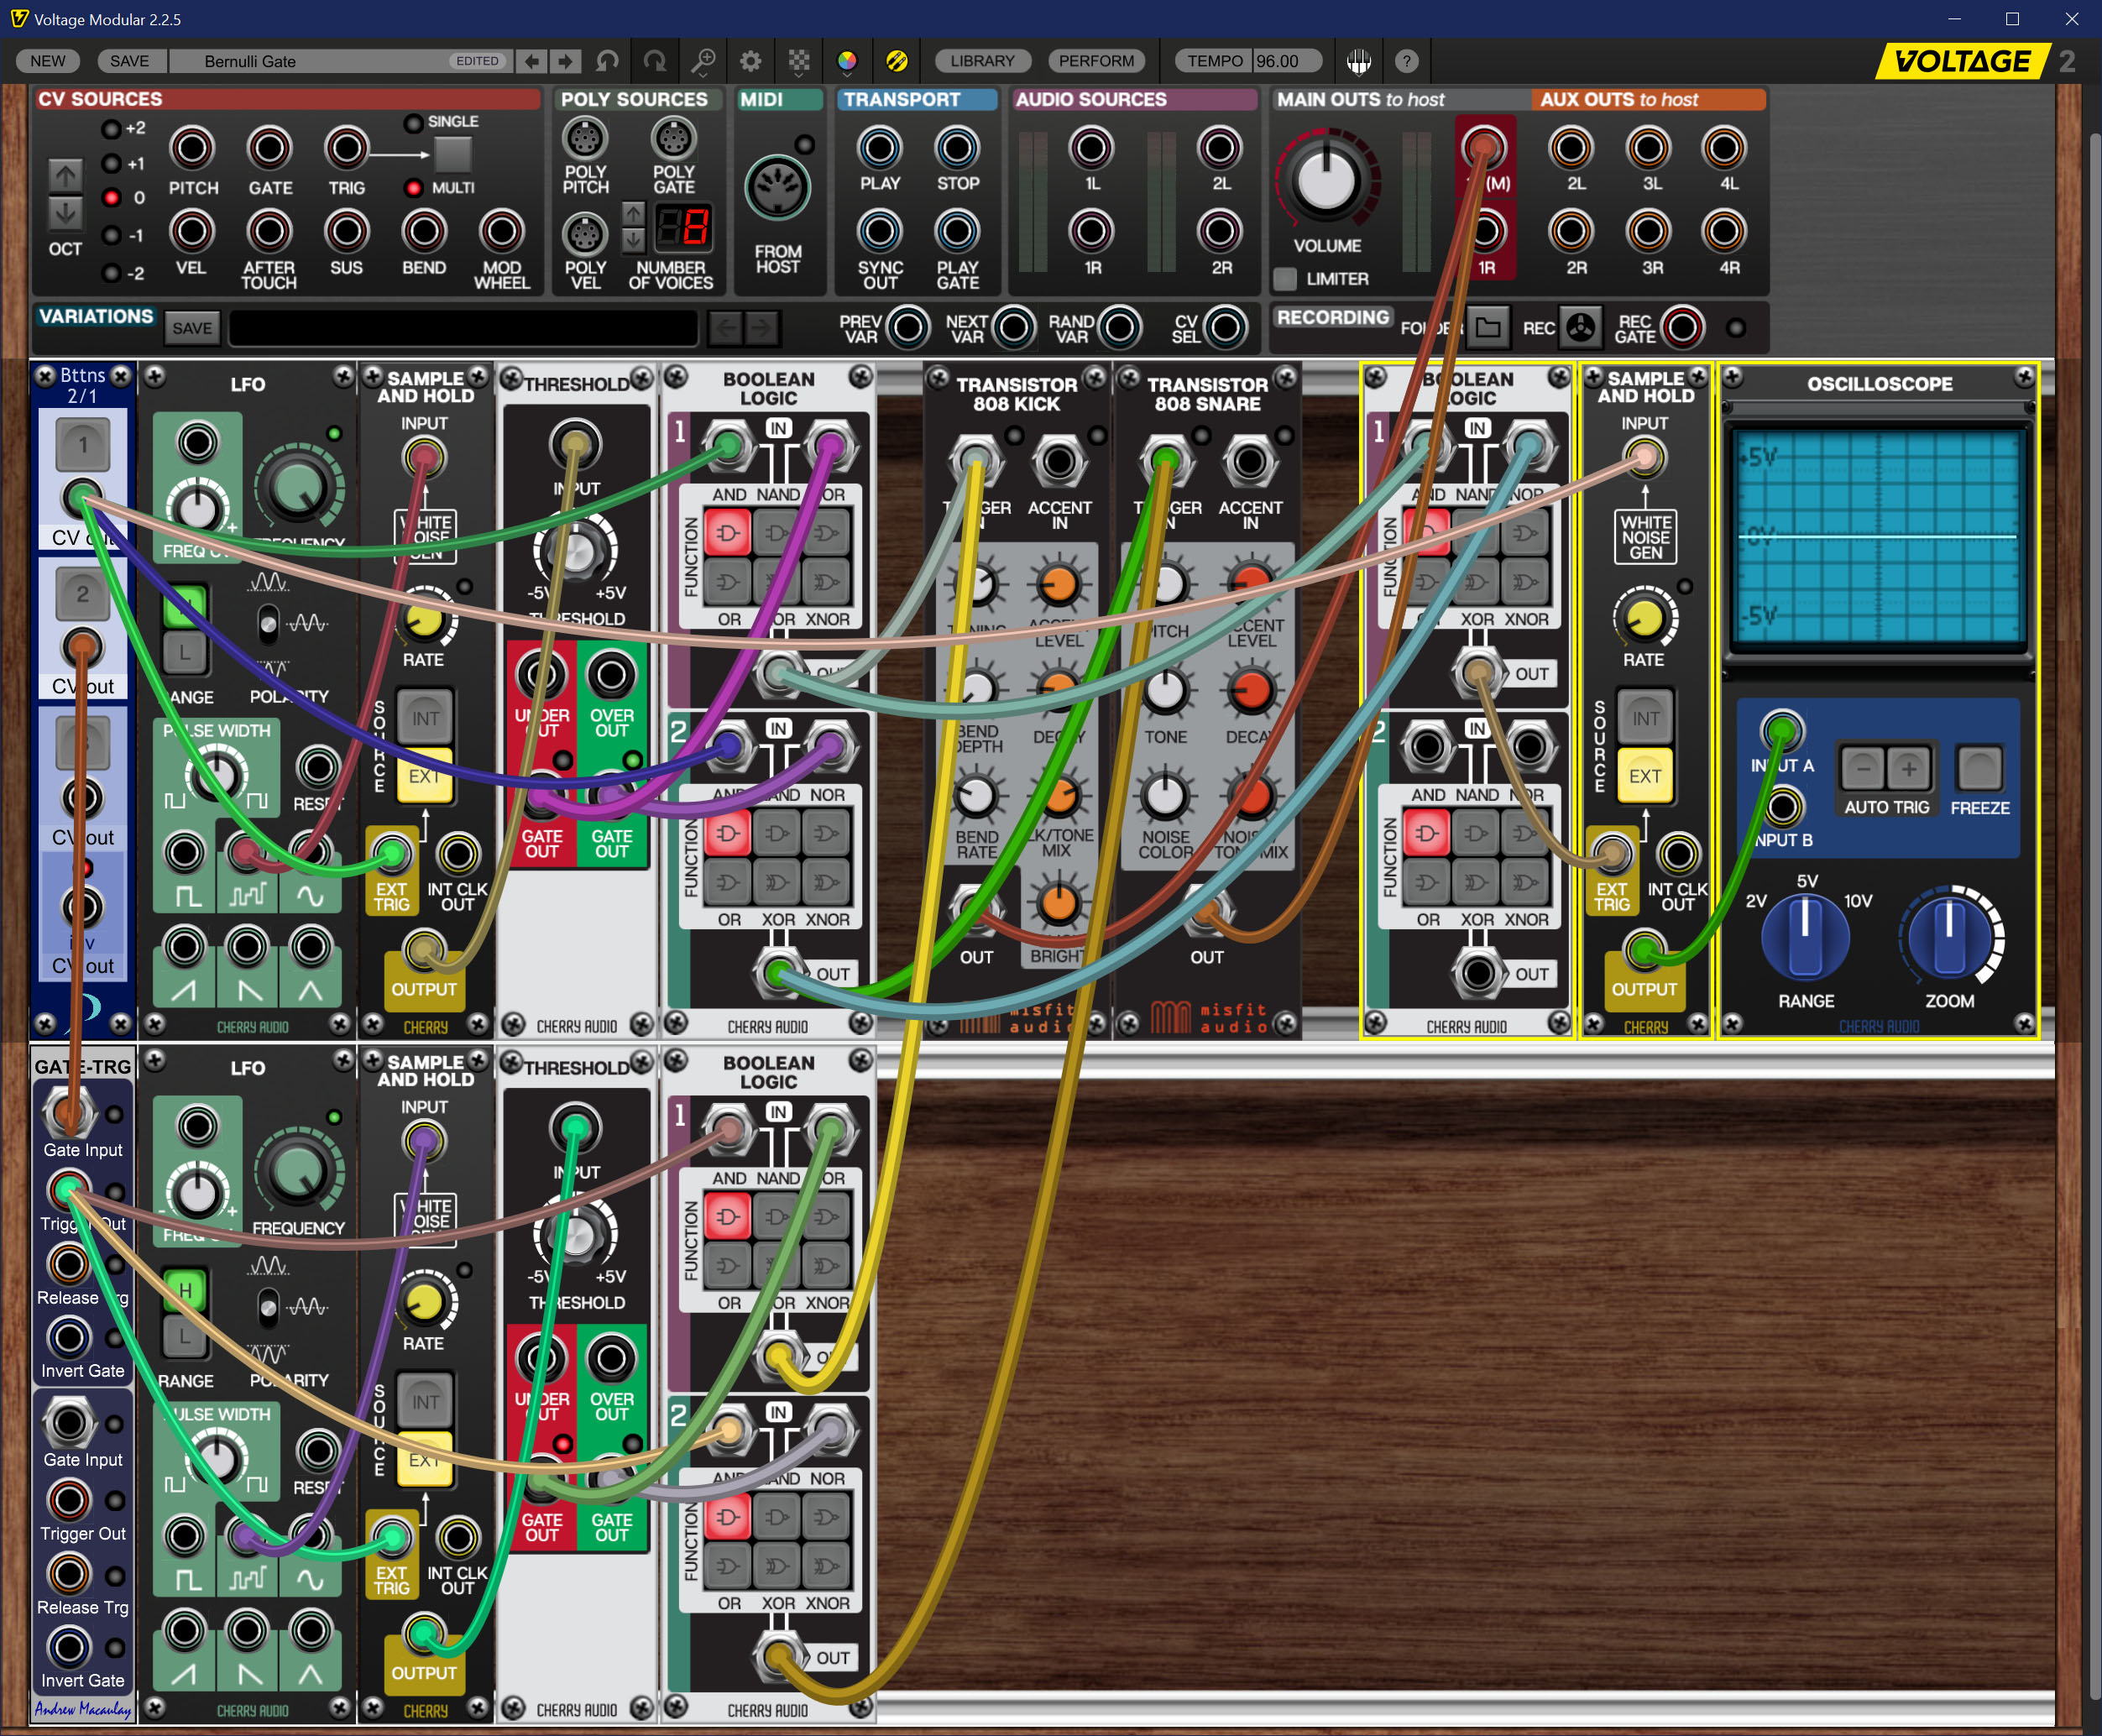2102x1736 pixels.
Task: Click the undo icon
Action: (607, 61)
